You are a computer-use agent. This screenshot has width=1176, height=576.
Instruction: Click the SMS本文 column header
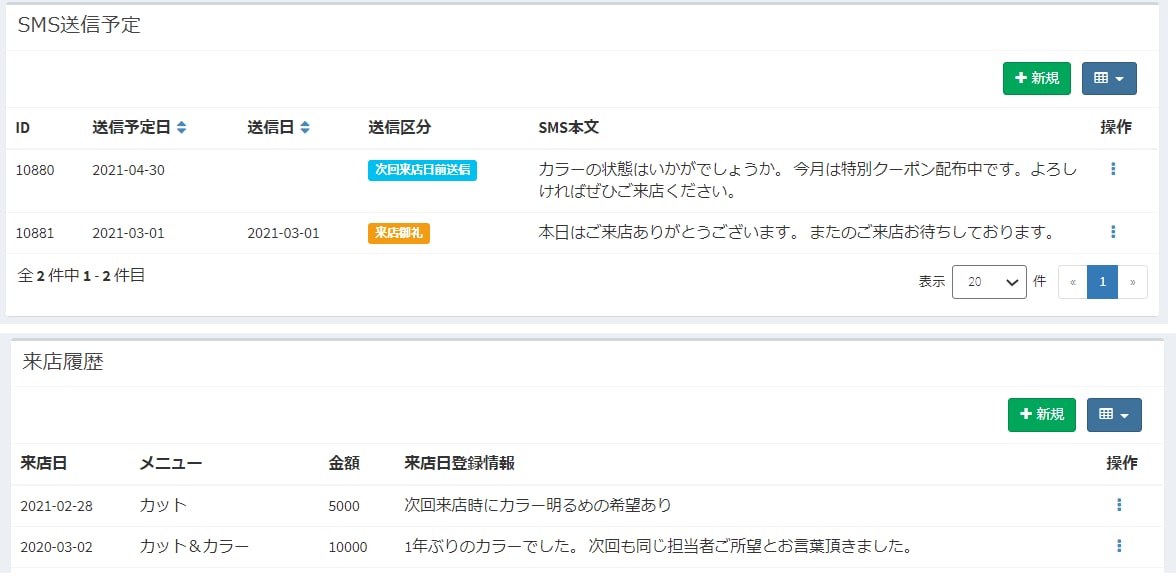568,128
